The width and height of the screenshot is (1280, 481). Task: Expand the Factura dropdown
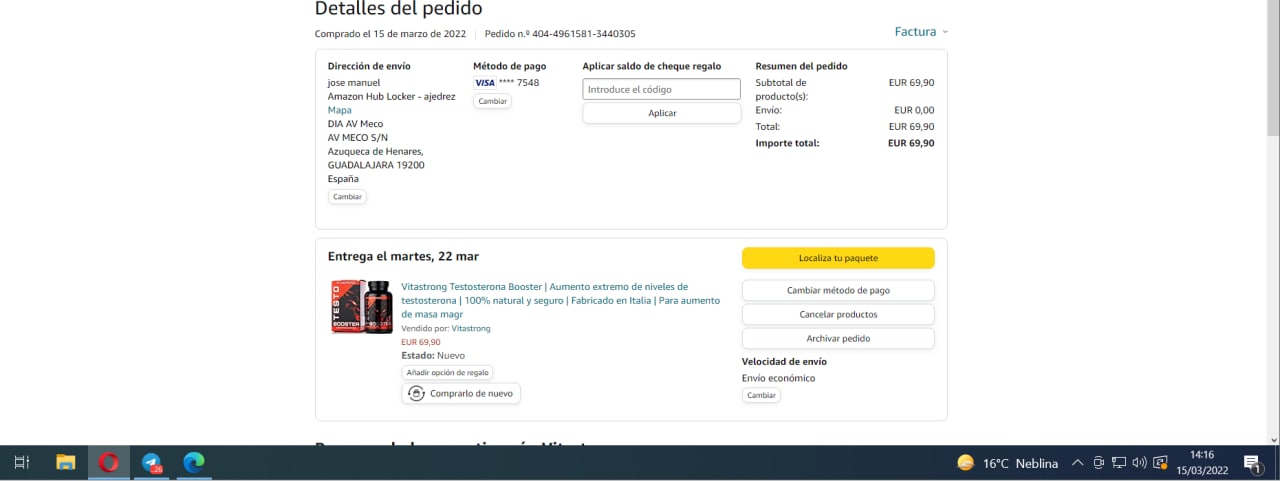coord(921,32)
